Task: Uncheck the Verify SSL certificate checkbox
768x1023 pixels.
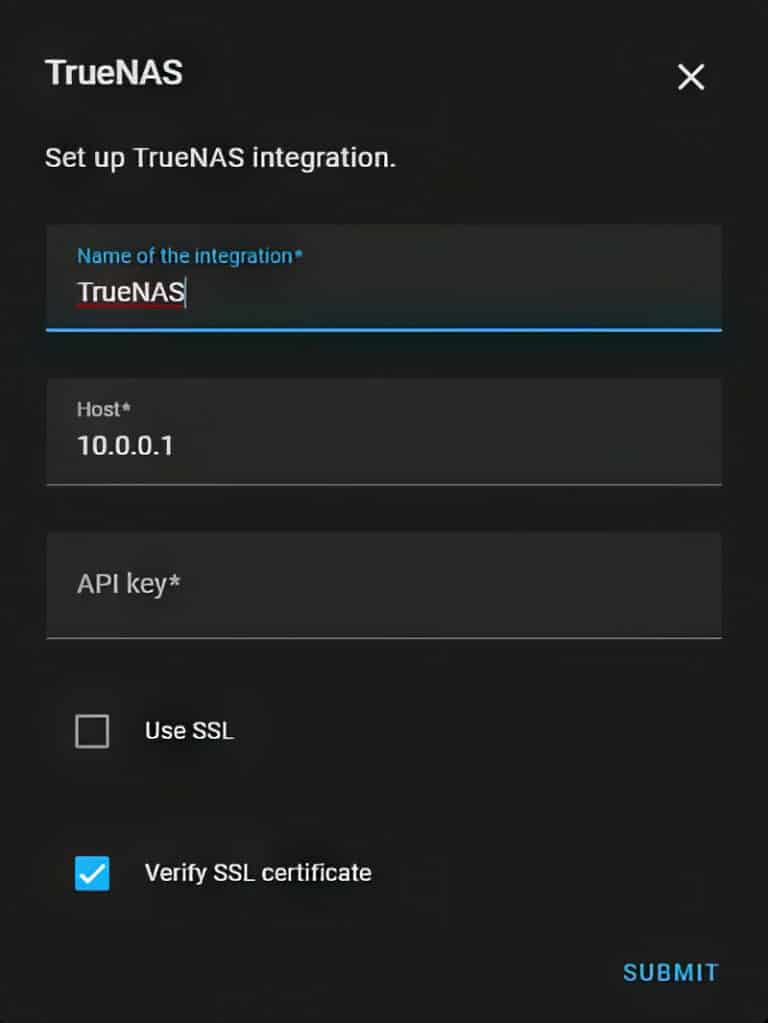Action: [92, 873]
